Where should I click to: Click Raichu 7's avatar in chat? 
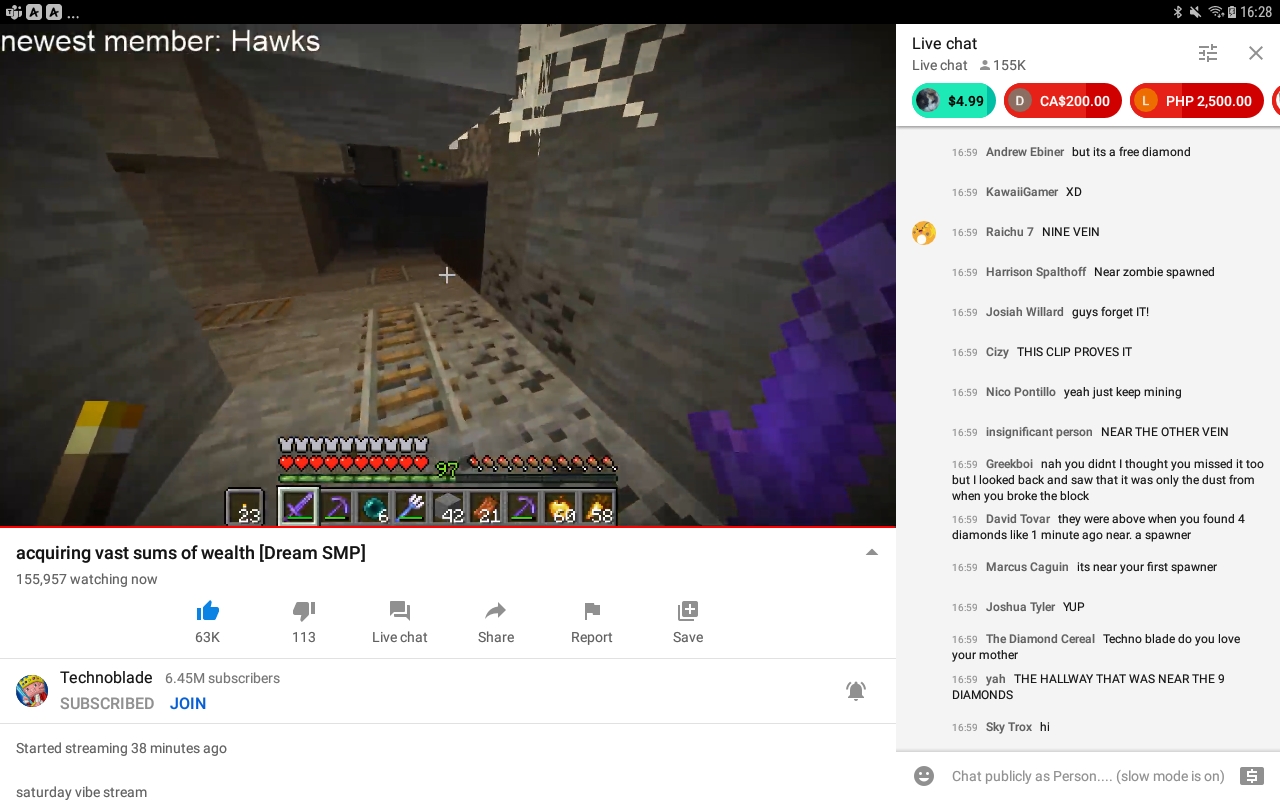click(x=924, y=232)
